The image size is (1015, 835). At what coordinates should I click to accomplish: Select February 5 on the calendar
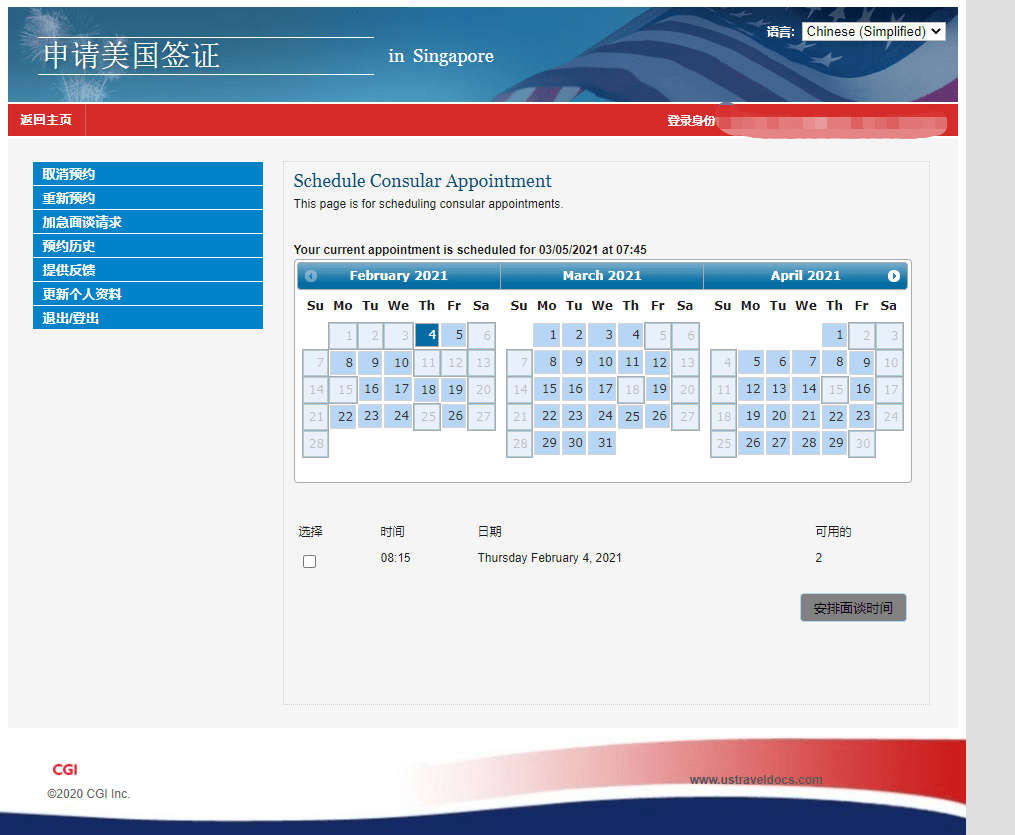pyautogui.click(x=455, y=335)
